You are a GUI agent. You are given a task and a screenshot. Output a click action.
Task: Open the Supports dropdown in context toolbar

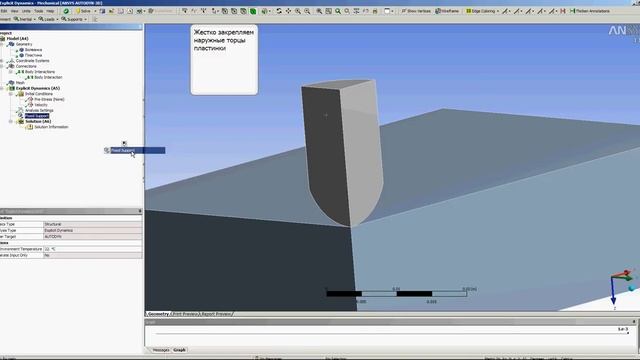(x=74, y=19)
